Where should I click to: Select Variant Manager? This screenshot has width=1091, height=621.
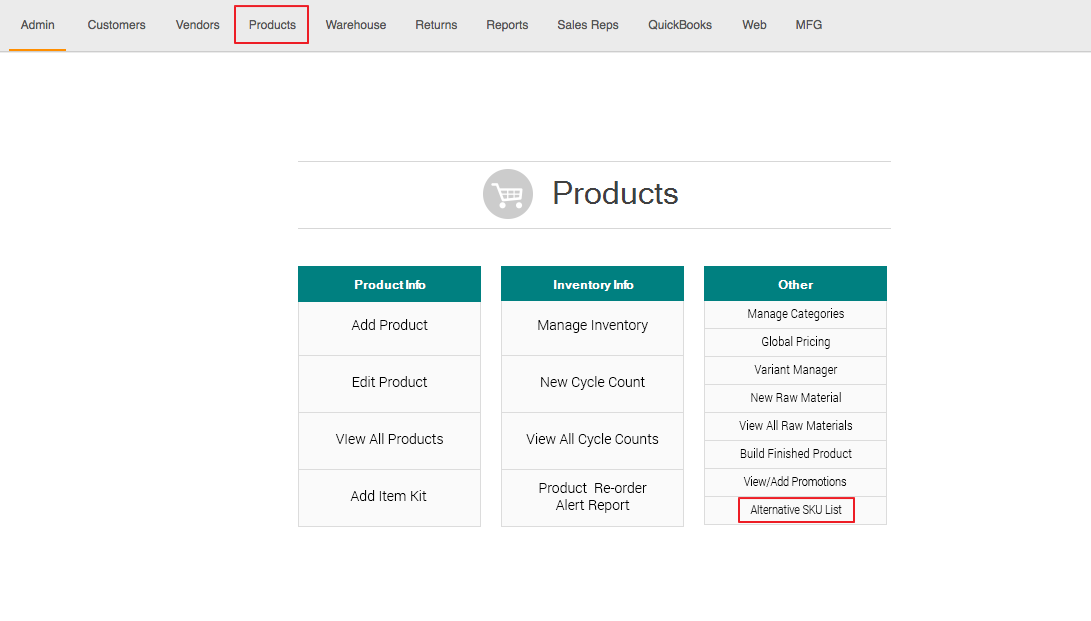tap(795, 370)
